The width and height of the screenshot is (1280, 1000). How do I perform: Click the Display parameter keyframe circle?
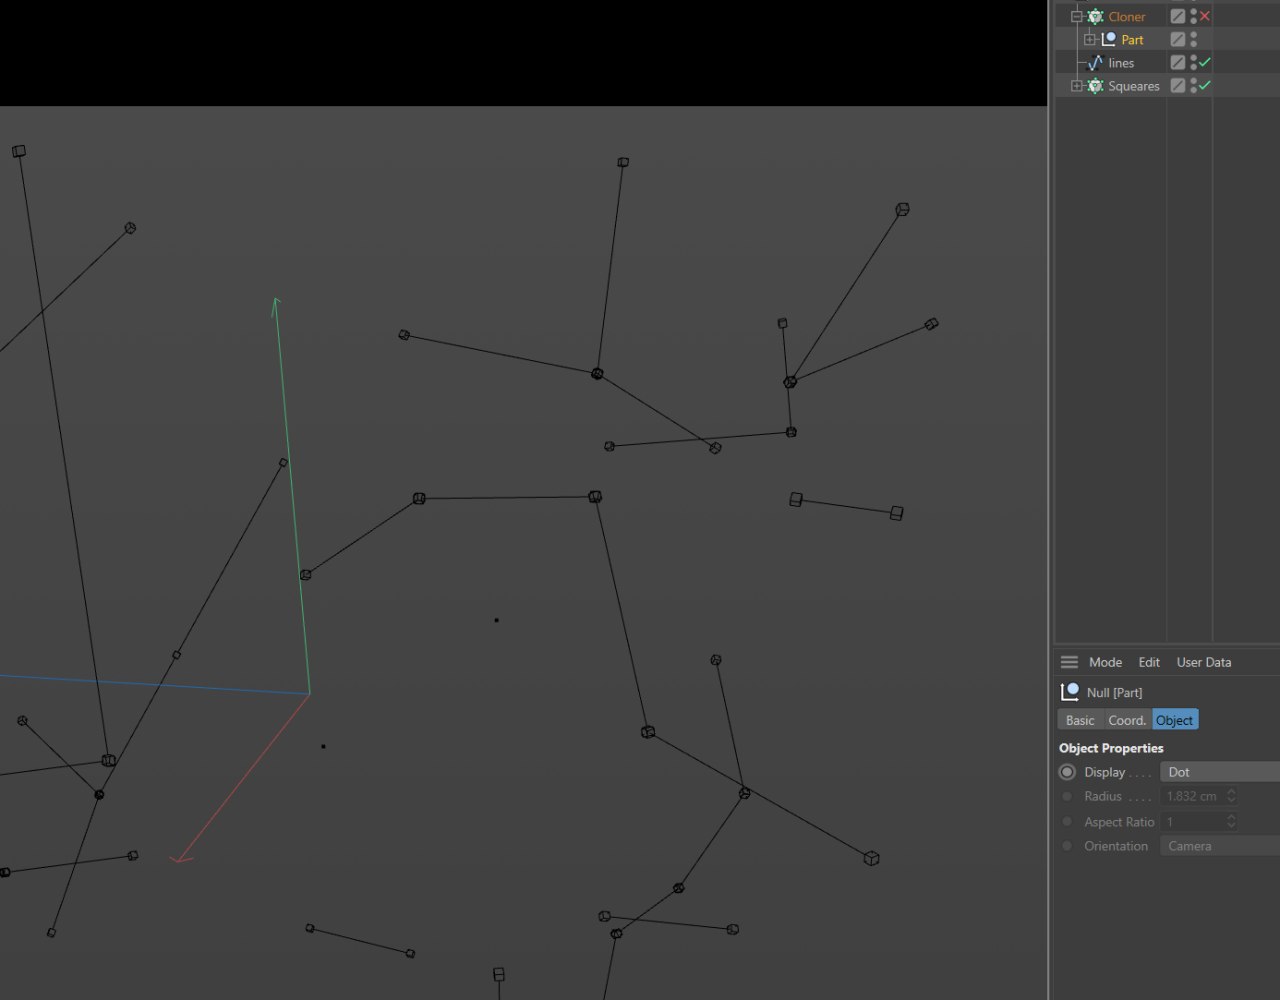tap(1067, 772)
